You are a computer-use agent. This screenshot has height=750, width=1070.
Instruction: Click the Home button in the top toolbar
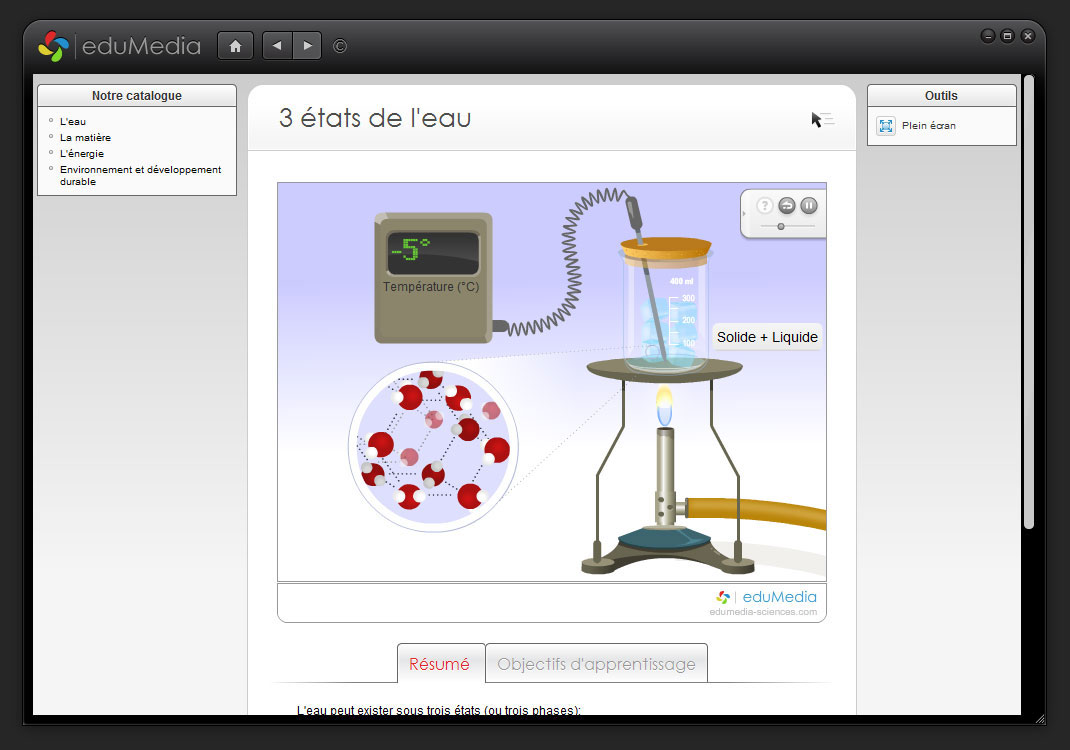235,46
